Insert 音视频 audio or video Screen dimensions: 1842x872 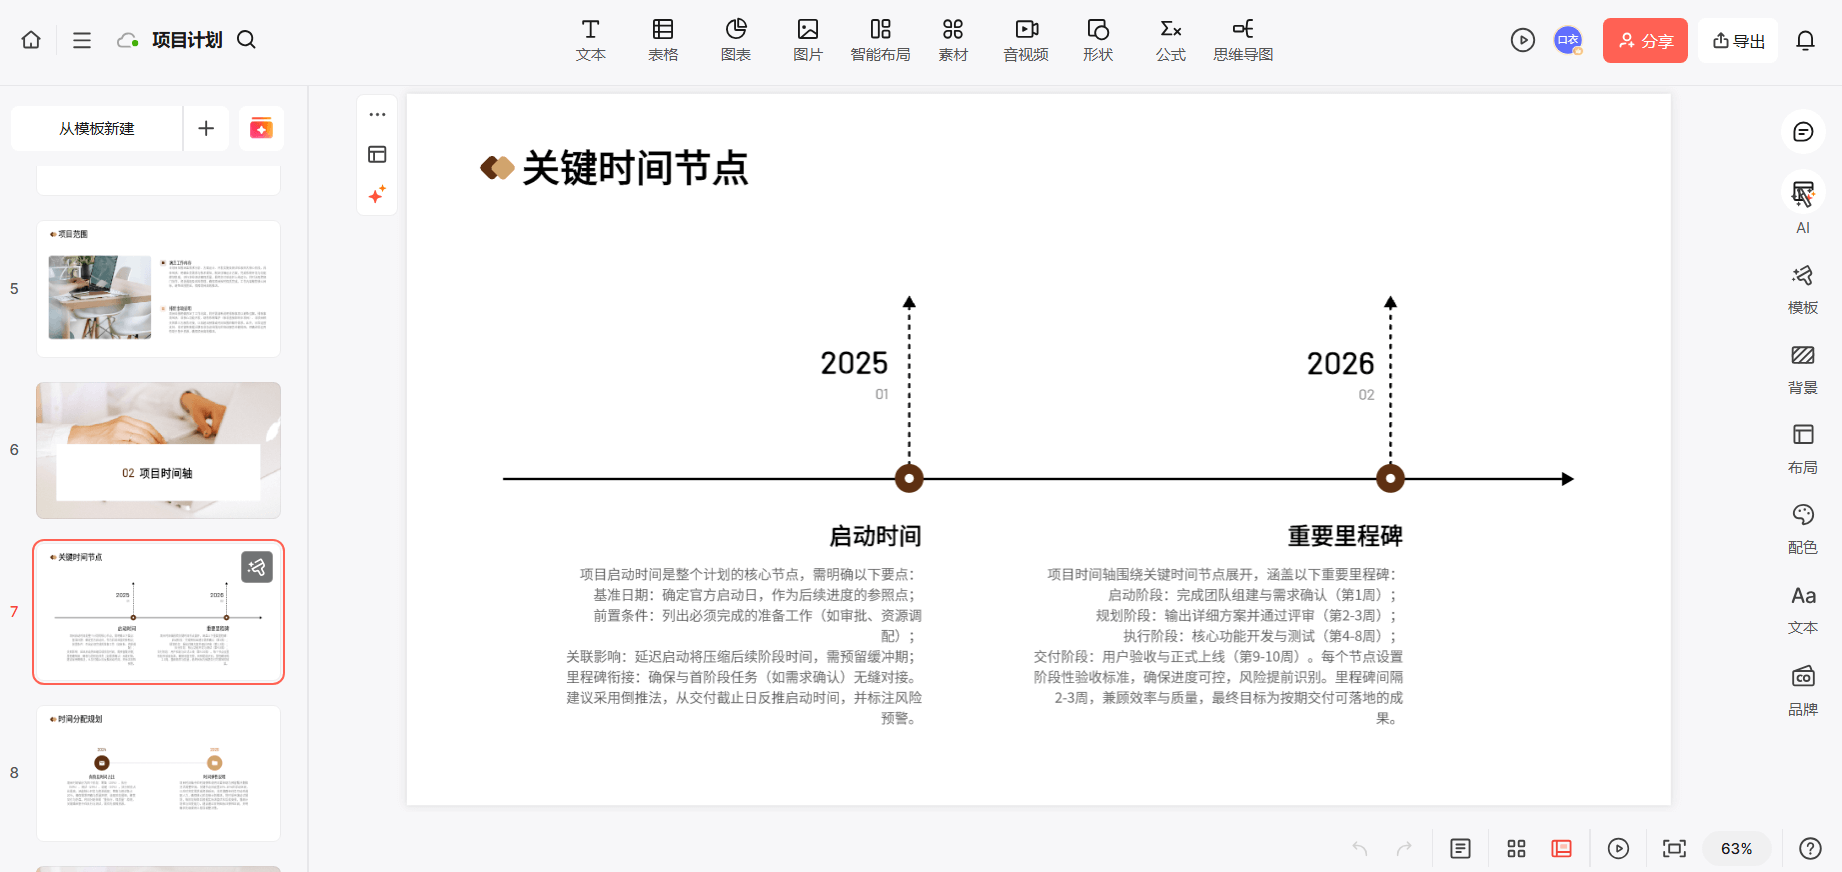pos(1026,41)
